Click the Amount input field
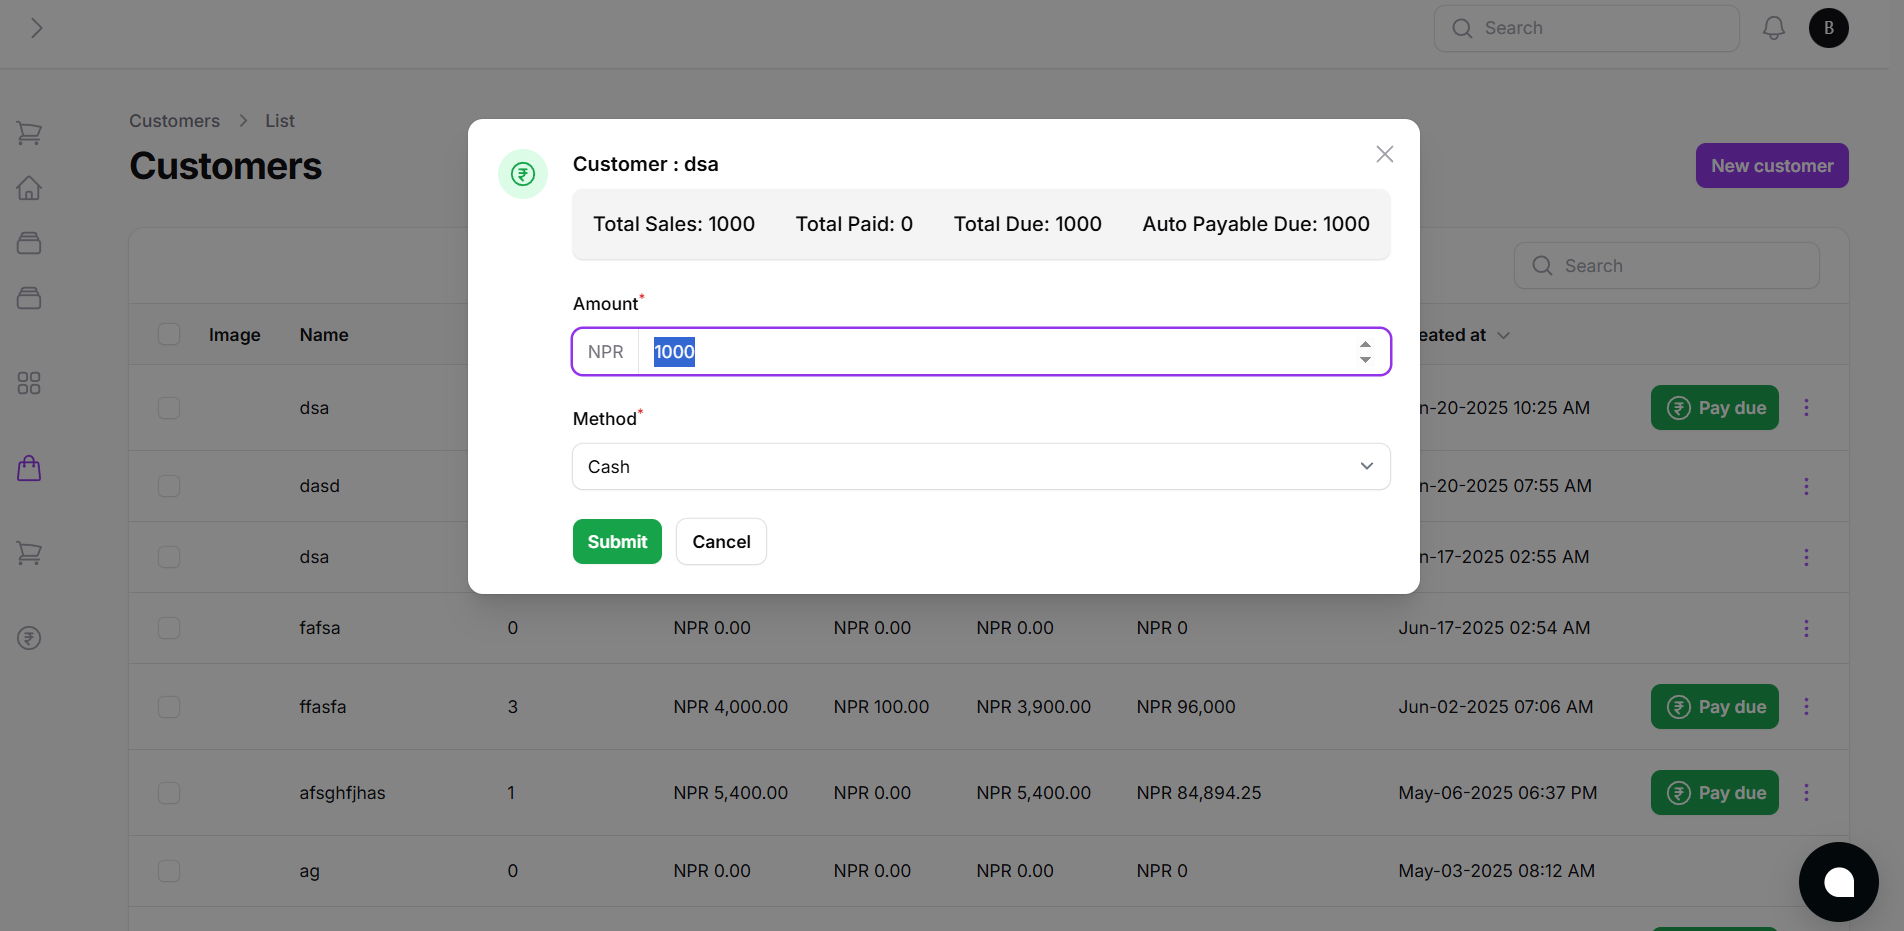1904x931 pixels. tap(990, 352)
